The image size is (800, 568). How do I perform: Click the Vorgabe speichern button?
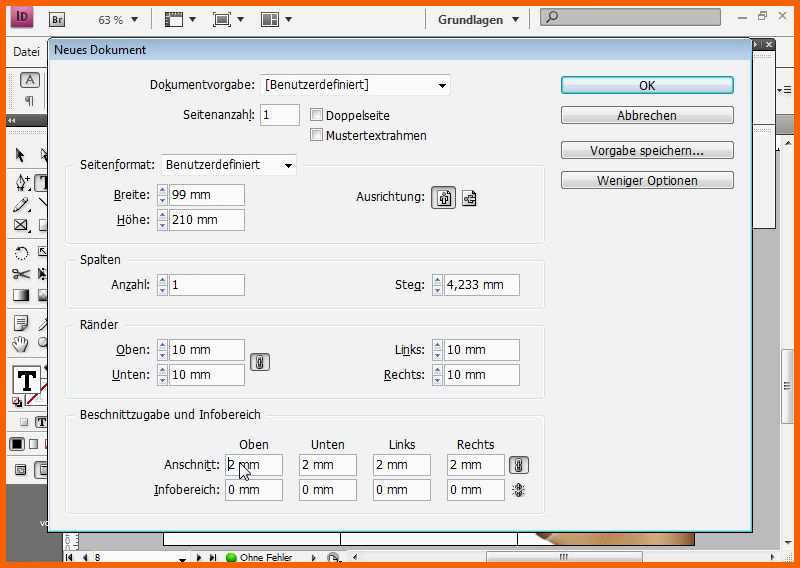point(647,151)
